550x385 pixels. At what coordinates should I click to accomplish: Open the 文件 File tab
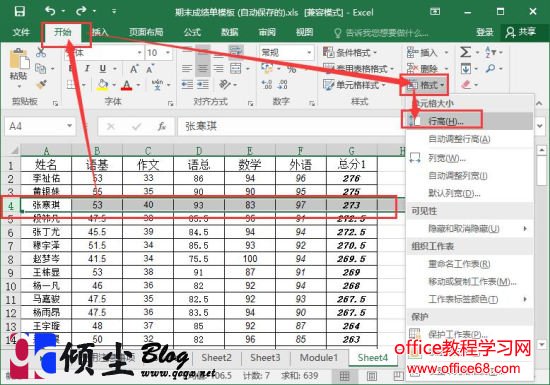tap(21, 33)
